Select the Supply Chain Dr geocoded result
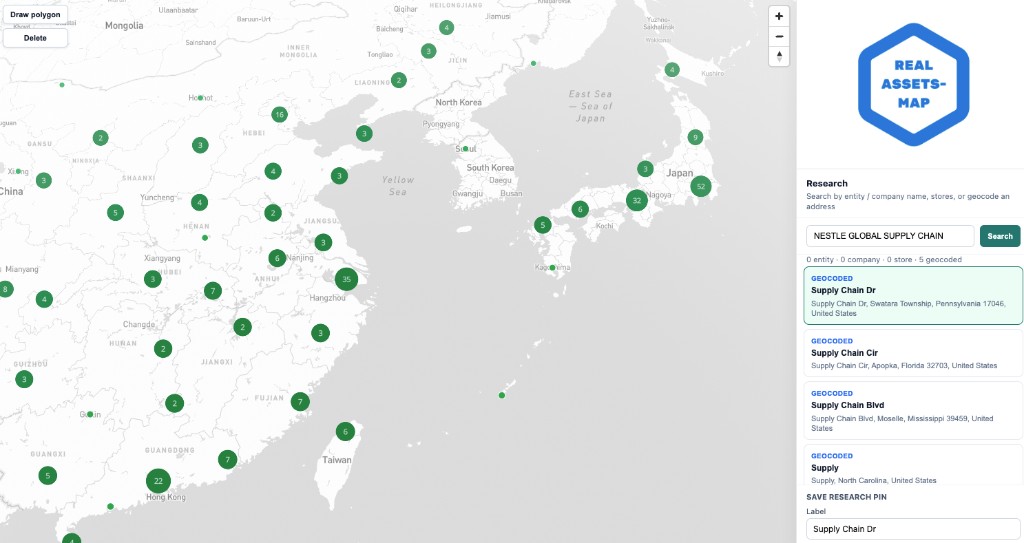This screenshot has height=543, width=1024. point(913,295)
